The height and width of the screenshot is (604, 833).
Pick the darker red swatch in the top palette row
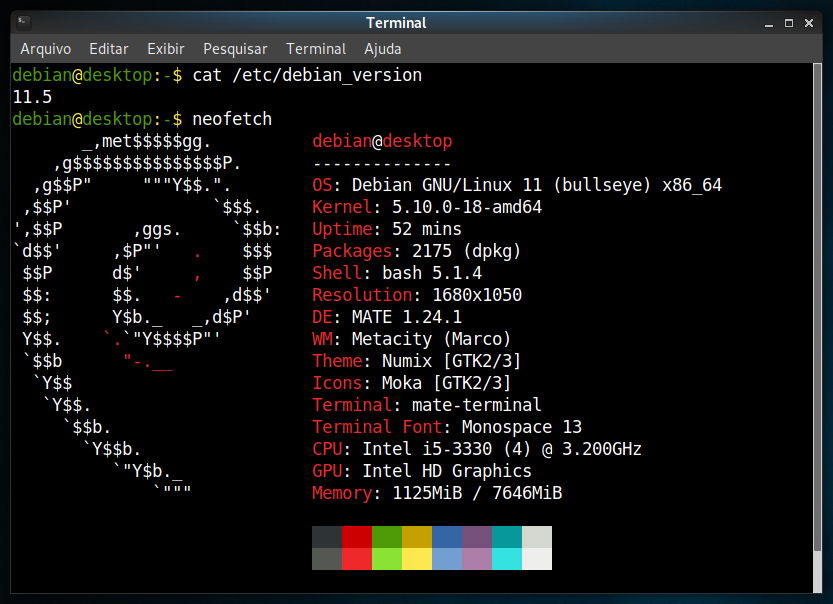(x=357, y=537)
